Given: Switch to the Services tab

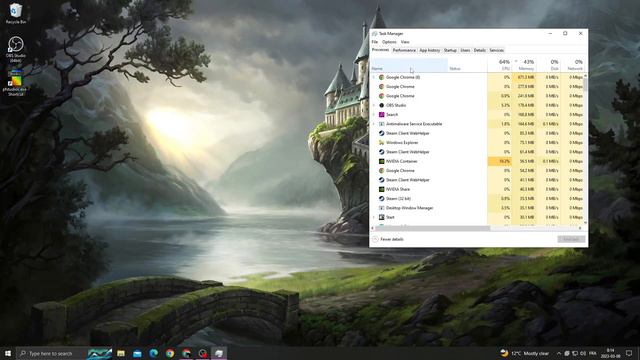Looking at the screenshot, I should [x=497, y=50].
